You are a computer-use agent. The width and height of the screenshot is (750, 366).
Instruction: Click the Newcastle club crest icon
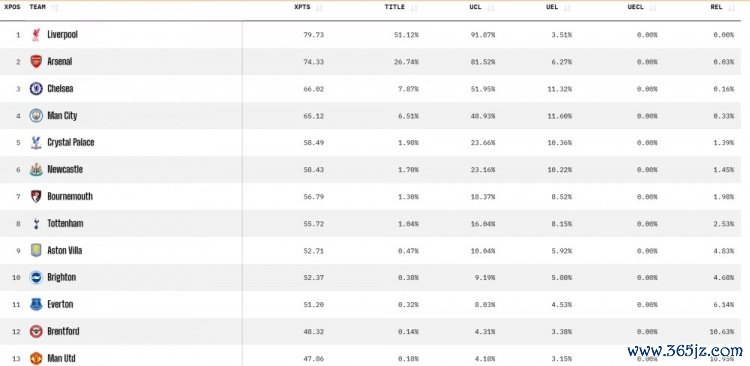(x=36, y=169)
